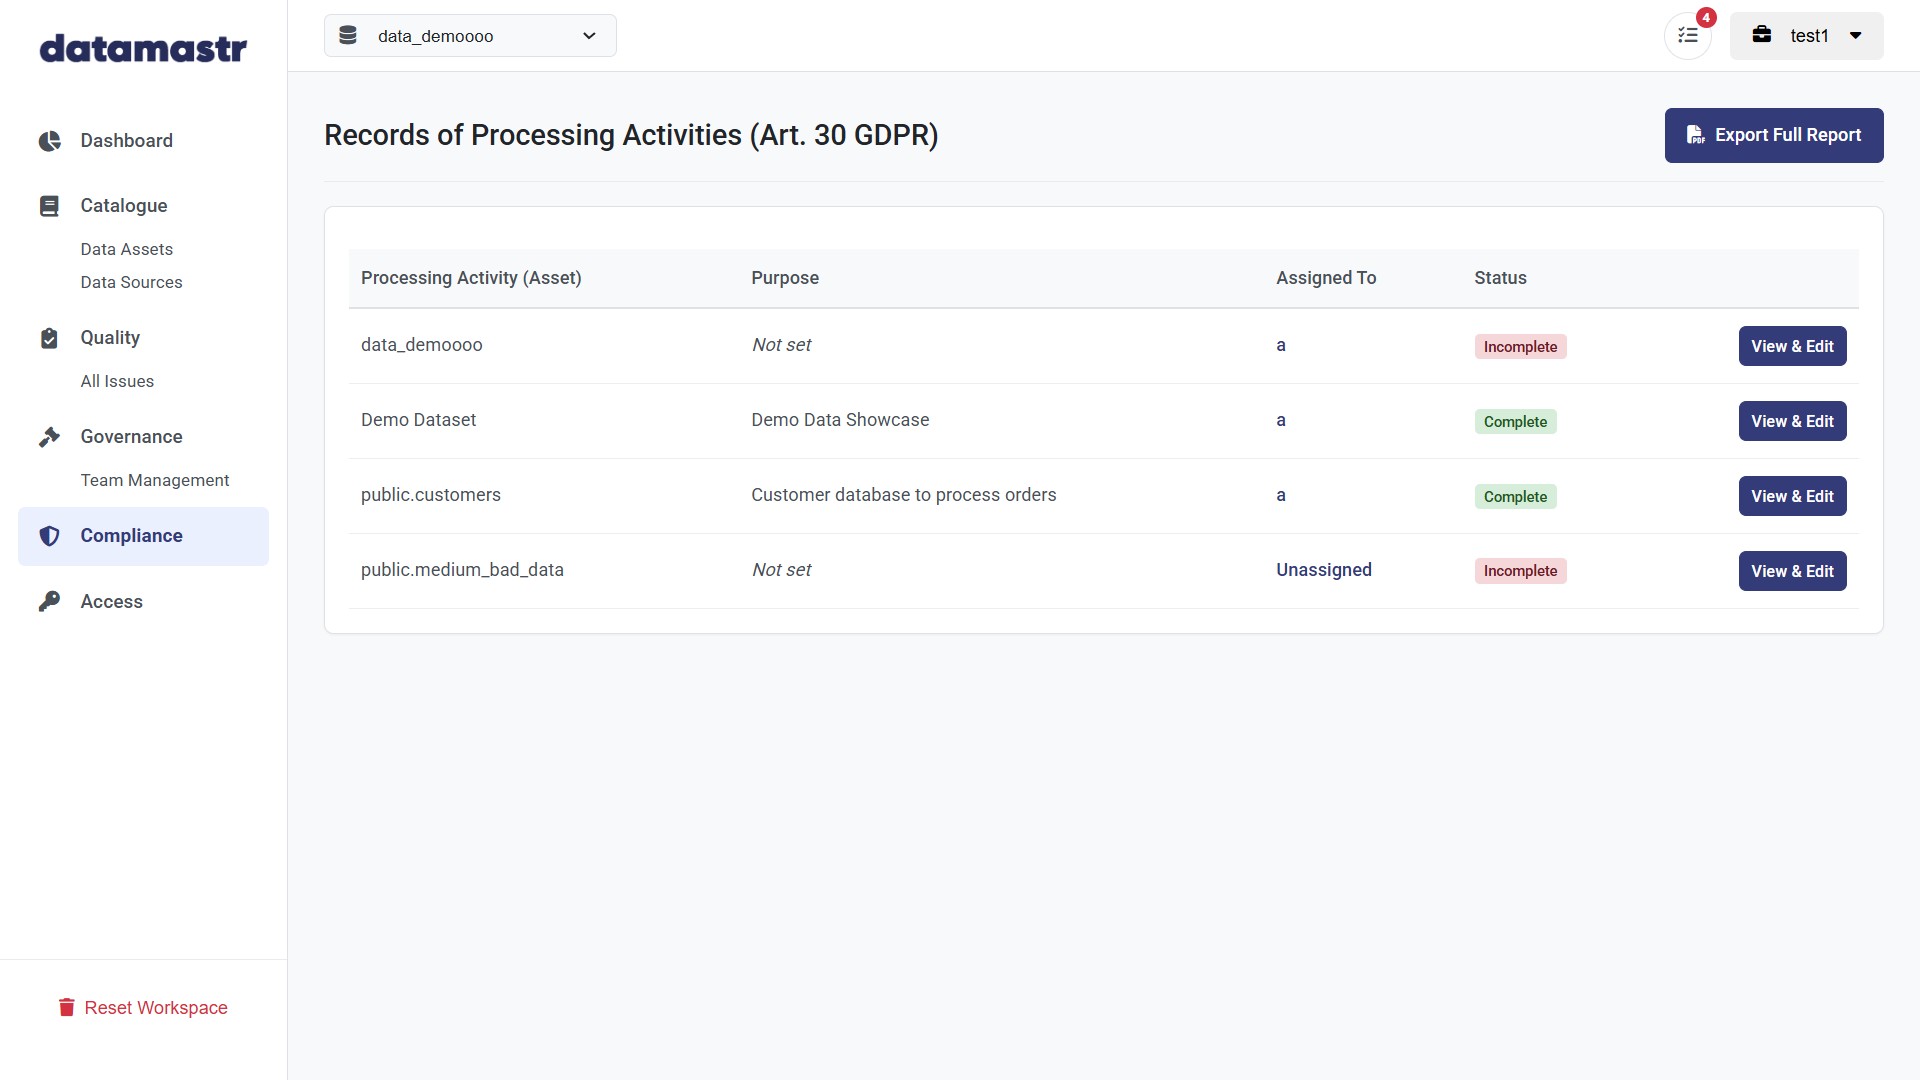This screenshot has width=1920, height=1080.
Task: Click the Dashboard pie chart icon
Action: click(49, 141)
